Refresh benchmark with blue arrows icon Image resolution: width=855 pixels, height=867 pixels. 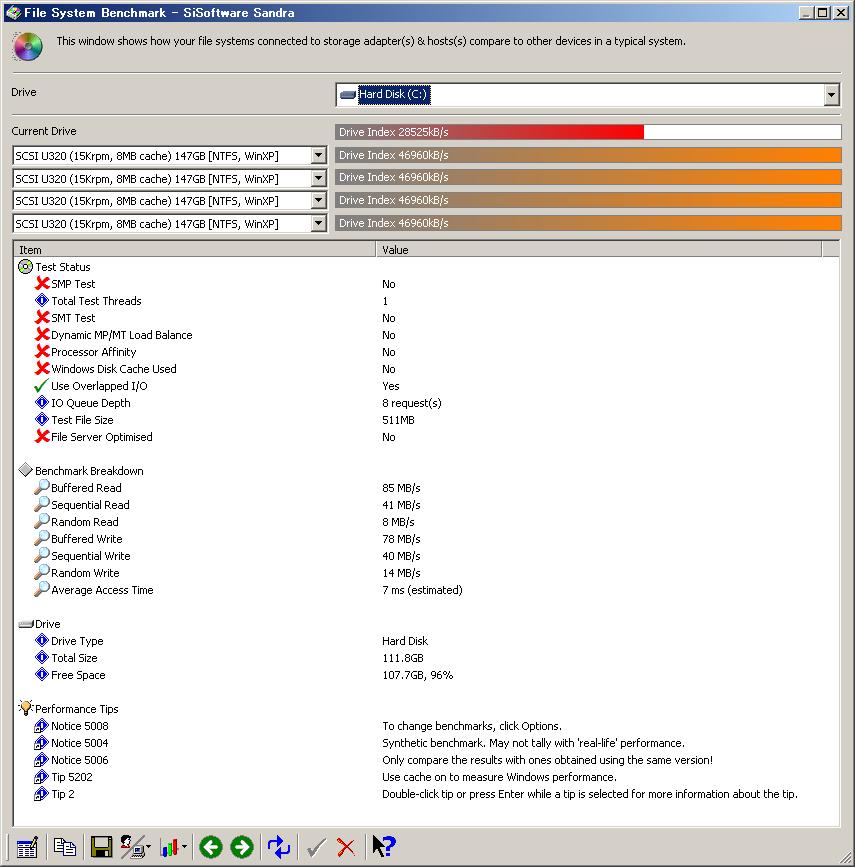click(x=279, y=847)
